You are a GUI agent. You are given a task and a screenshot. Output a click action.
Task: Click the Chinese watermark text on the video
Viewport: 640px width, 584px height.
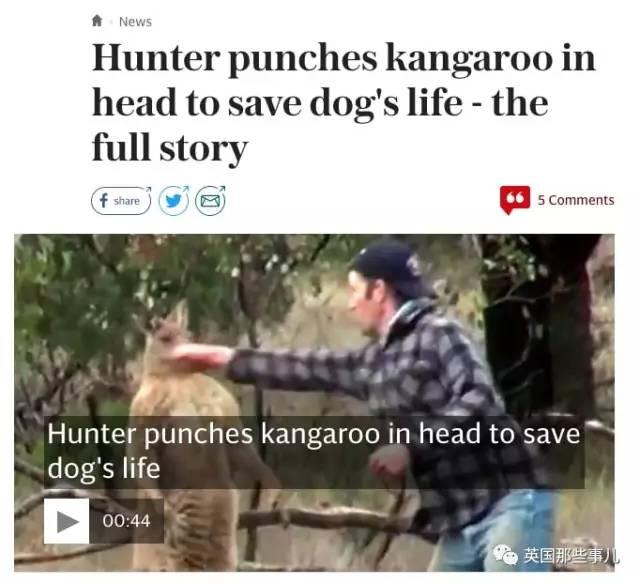(x=571, y=556)
